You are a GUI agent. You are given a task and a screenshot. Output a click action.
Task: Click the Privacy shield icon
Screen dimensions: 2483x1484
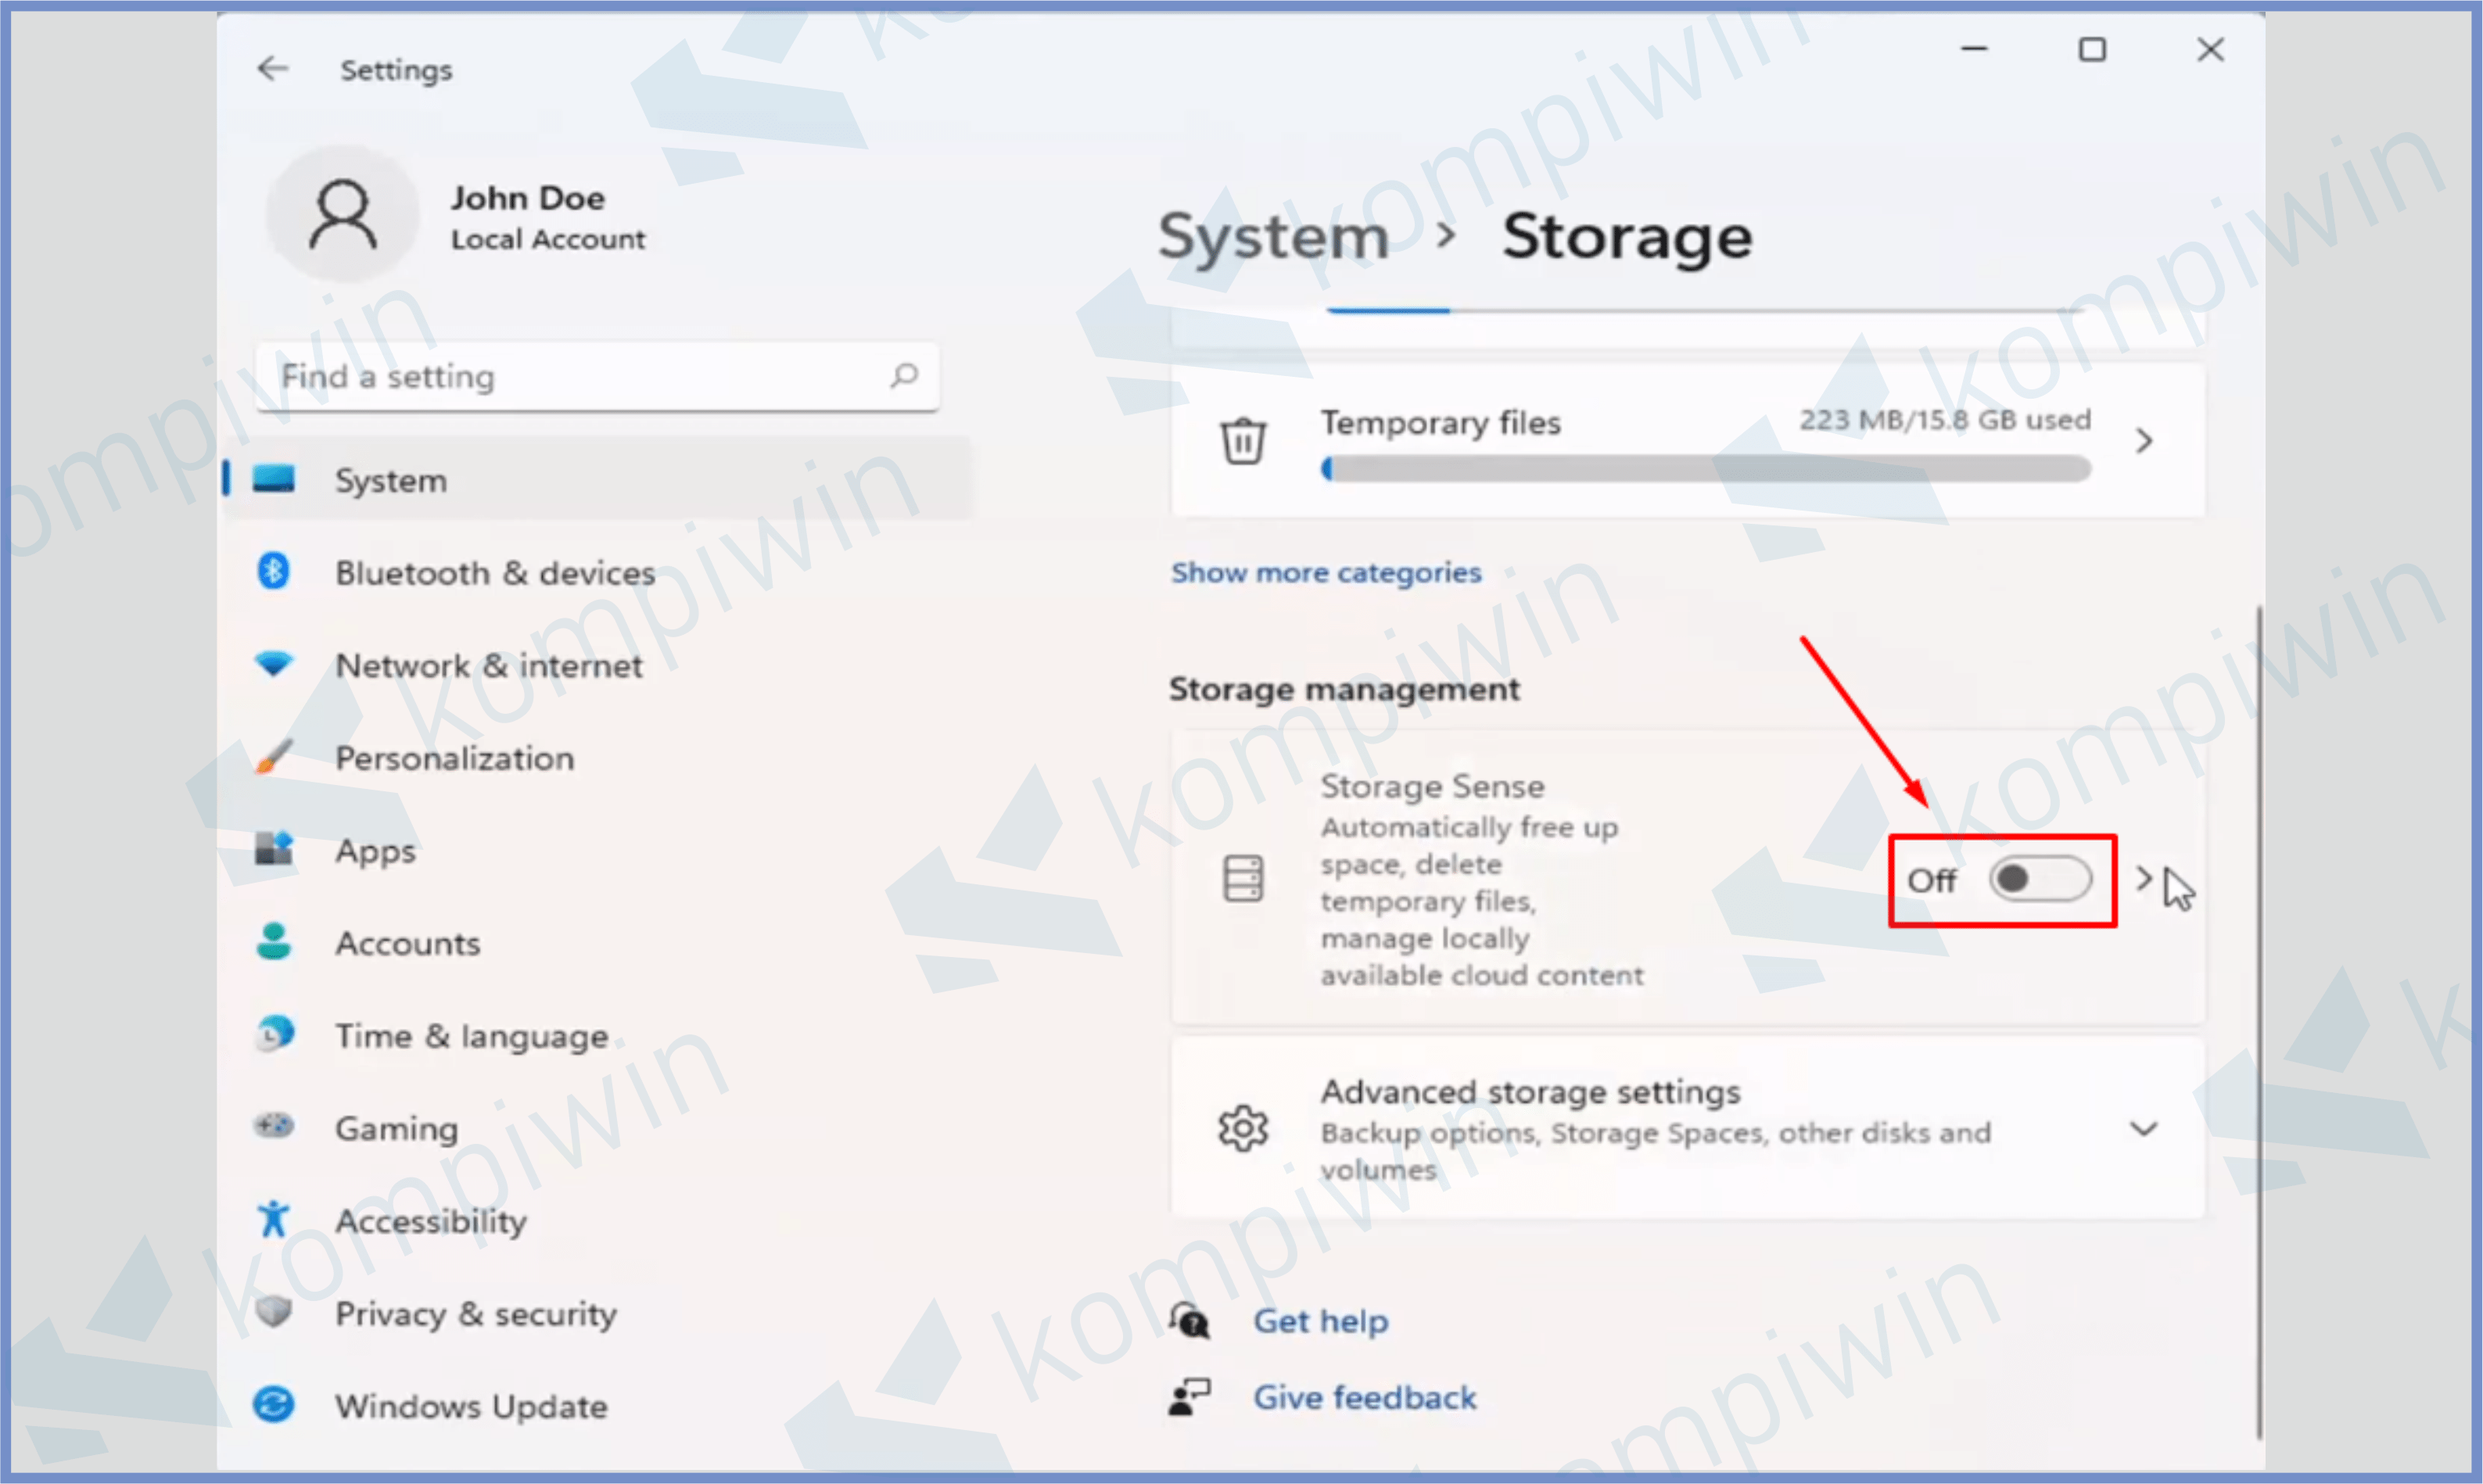273,1311
